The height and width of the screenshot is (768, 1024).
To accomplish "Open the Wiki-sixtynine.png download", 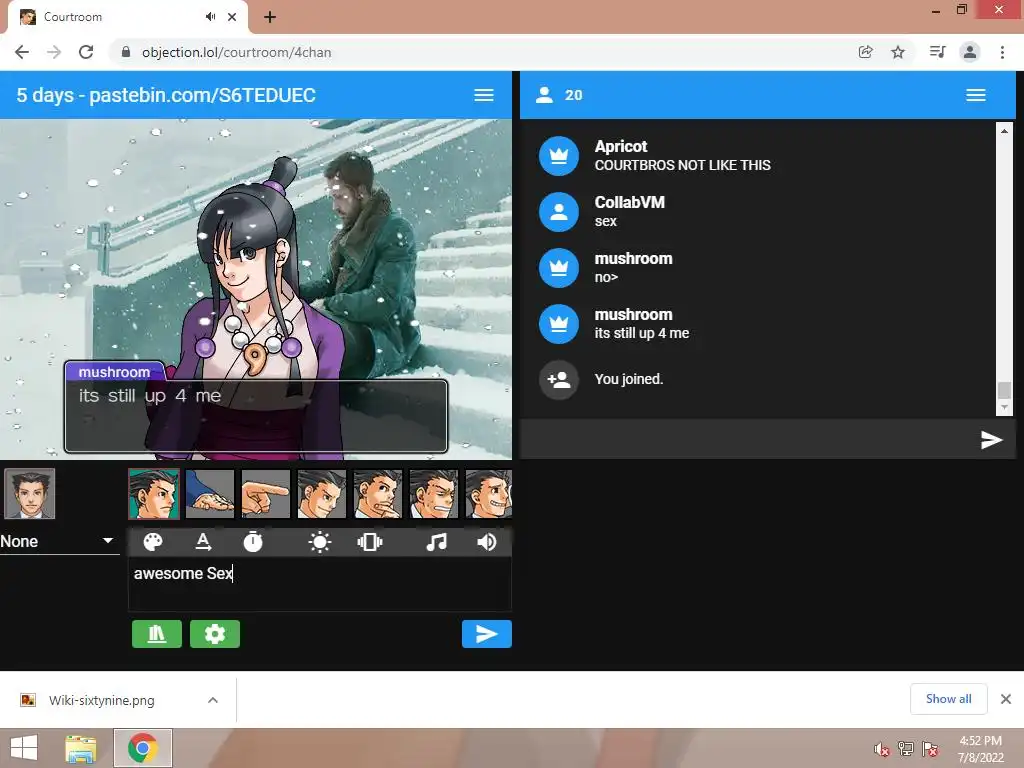I will pos(101,700).
